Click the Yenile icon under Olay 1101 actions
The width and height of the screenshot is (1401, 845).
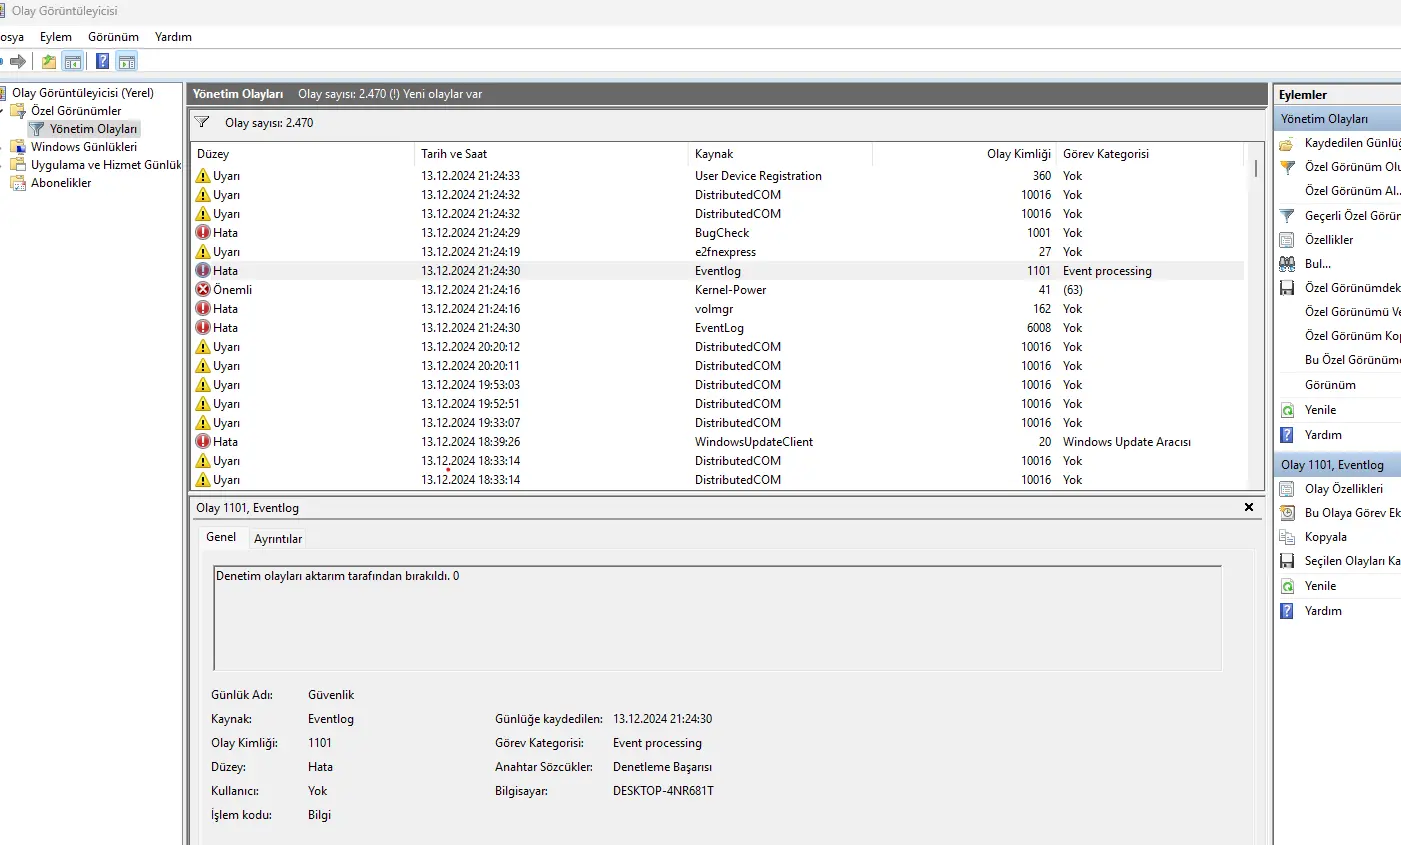pos(1287,586)
